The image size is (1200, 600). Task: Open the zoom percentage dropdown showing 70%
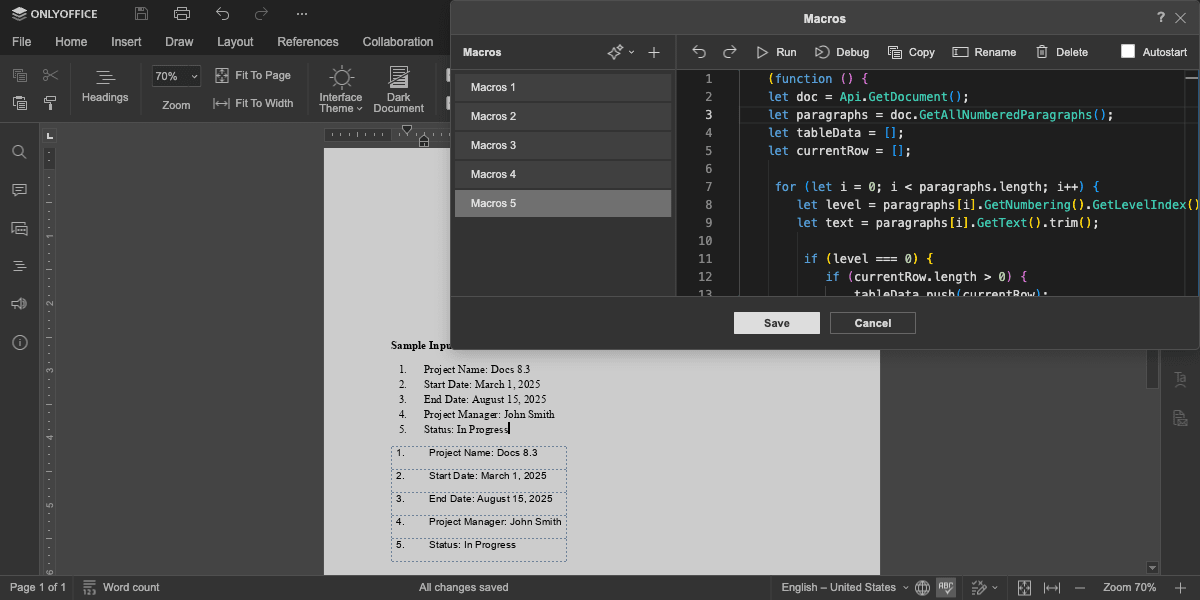pos(177,76)
